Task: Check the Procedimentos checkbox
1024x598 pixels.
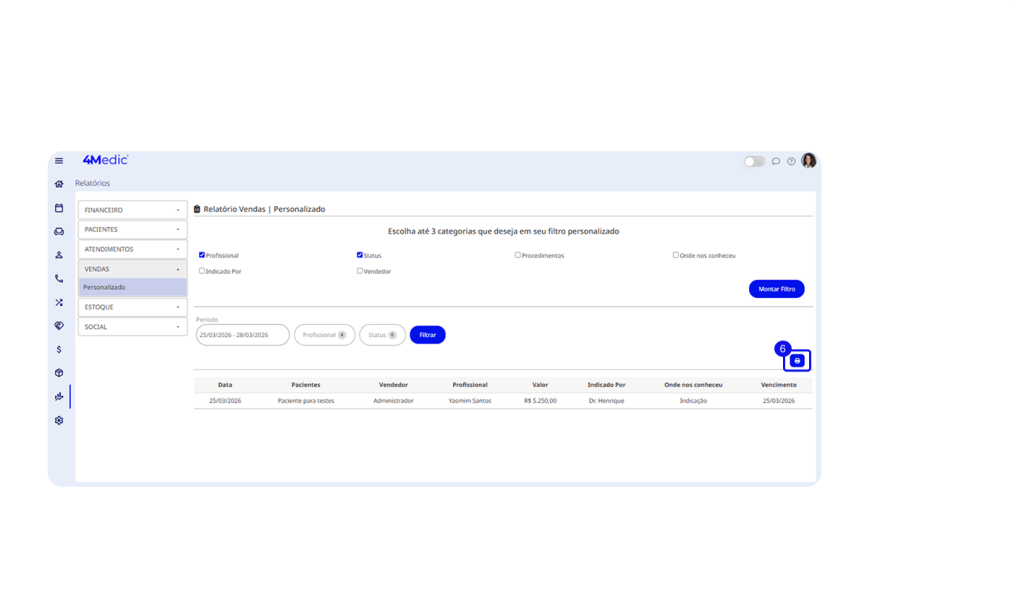Action: pyautogui.click(x=518, y=255)
